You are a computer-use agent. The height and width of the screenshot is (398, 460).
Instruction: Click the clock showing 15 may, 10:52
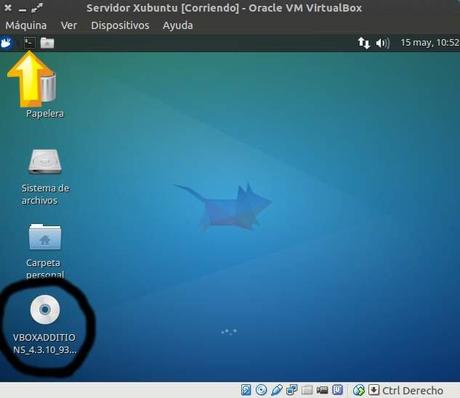pyautogui.click(x=430, y=43)
